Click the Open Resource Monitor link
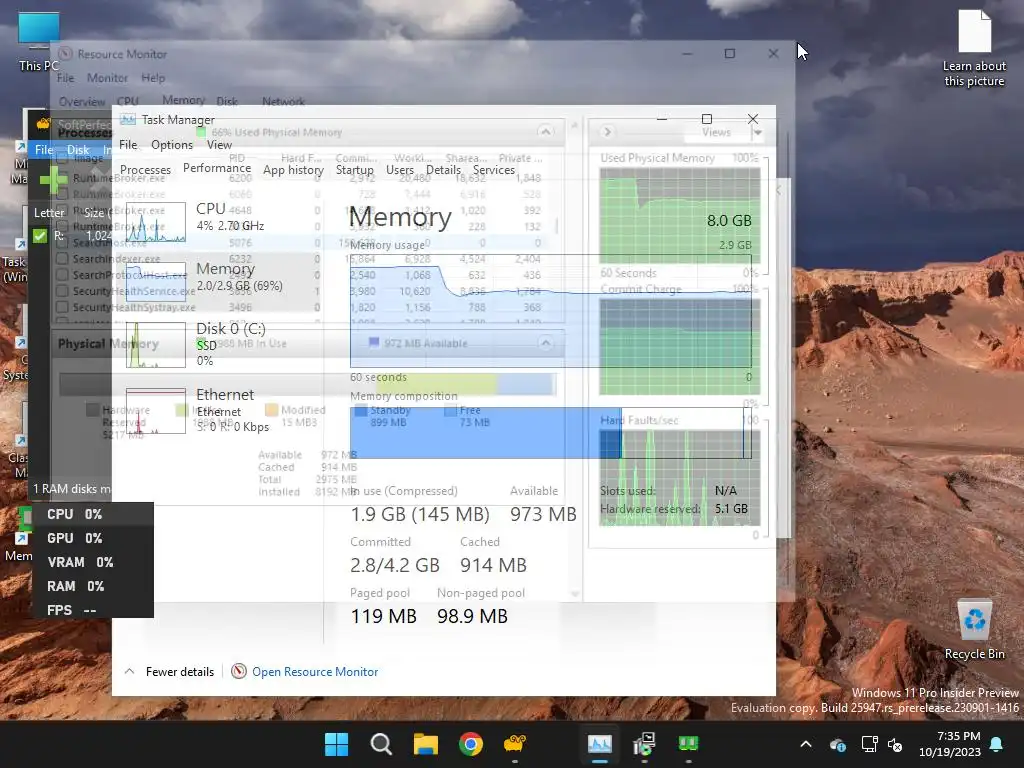1024x768 pixels. 315,671
